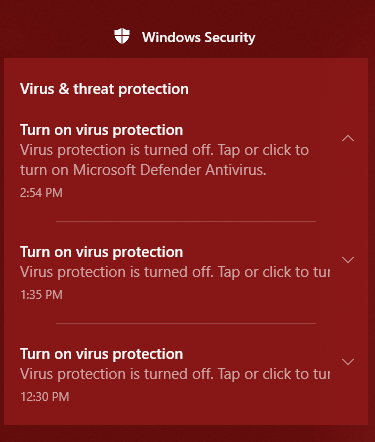Select the 1:35 PM timestamp
This screenshot has height=442, width=375.
click(41, 295)
